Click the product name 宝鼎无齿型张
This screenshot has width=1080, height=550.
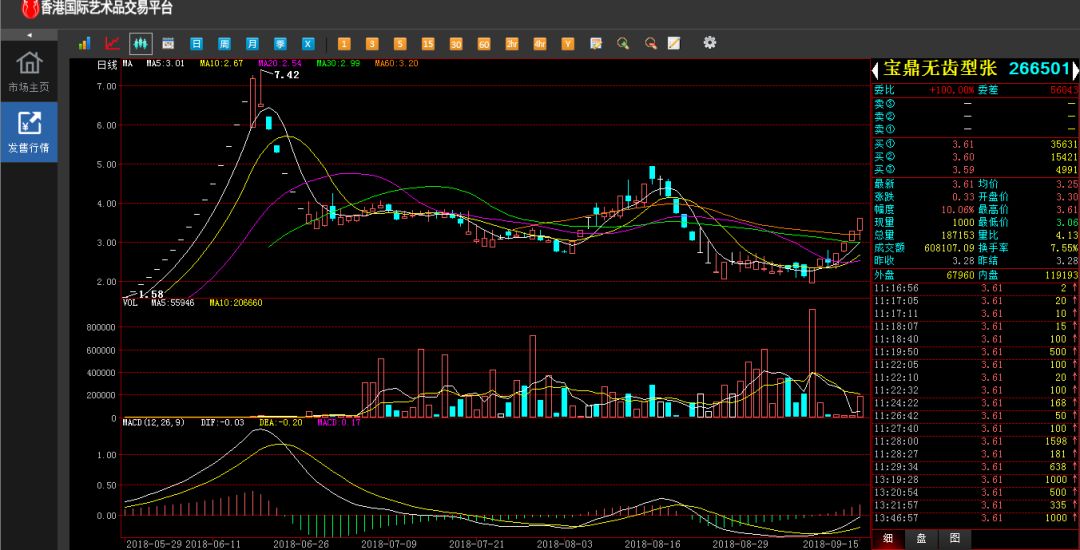[939, 69]
